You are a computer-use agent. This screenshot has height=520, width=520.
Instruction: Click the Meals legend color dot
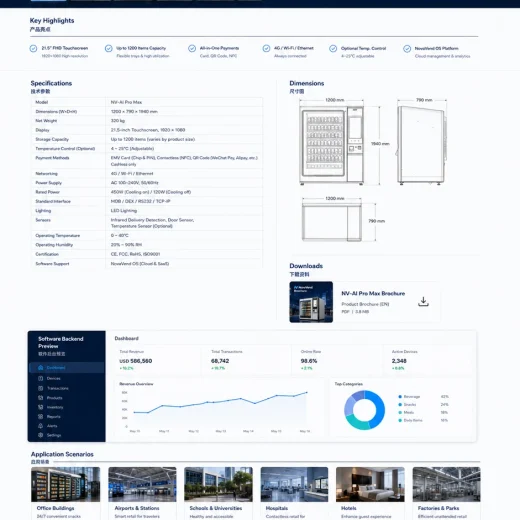400,412
